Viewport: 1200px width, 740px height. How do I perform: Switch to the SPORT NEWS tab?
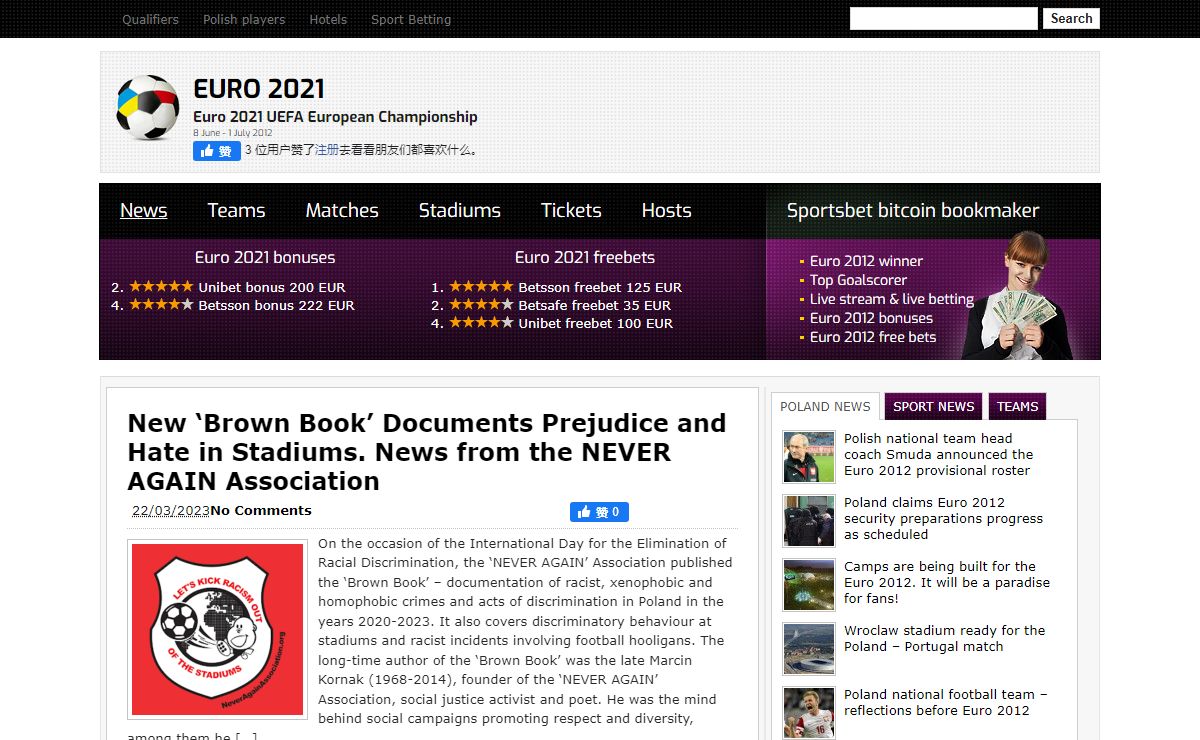[x=933, y=406]
